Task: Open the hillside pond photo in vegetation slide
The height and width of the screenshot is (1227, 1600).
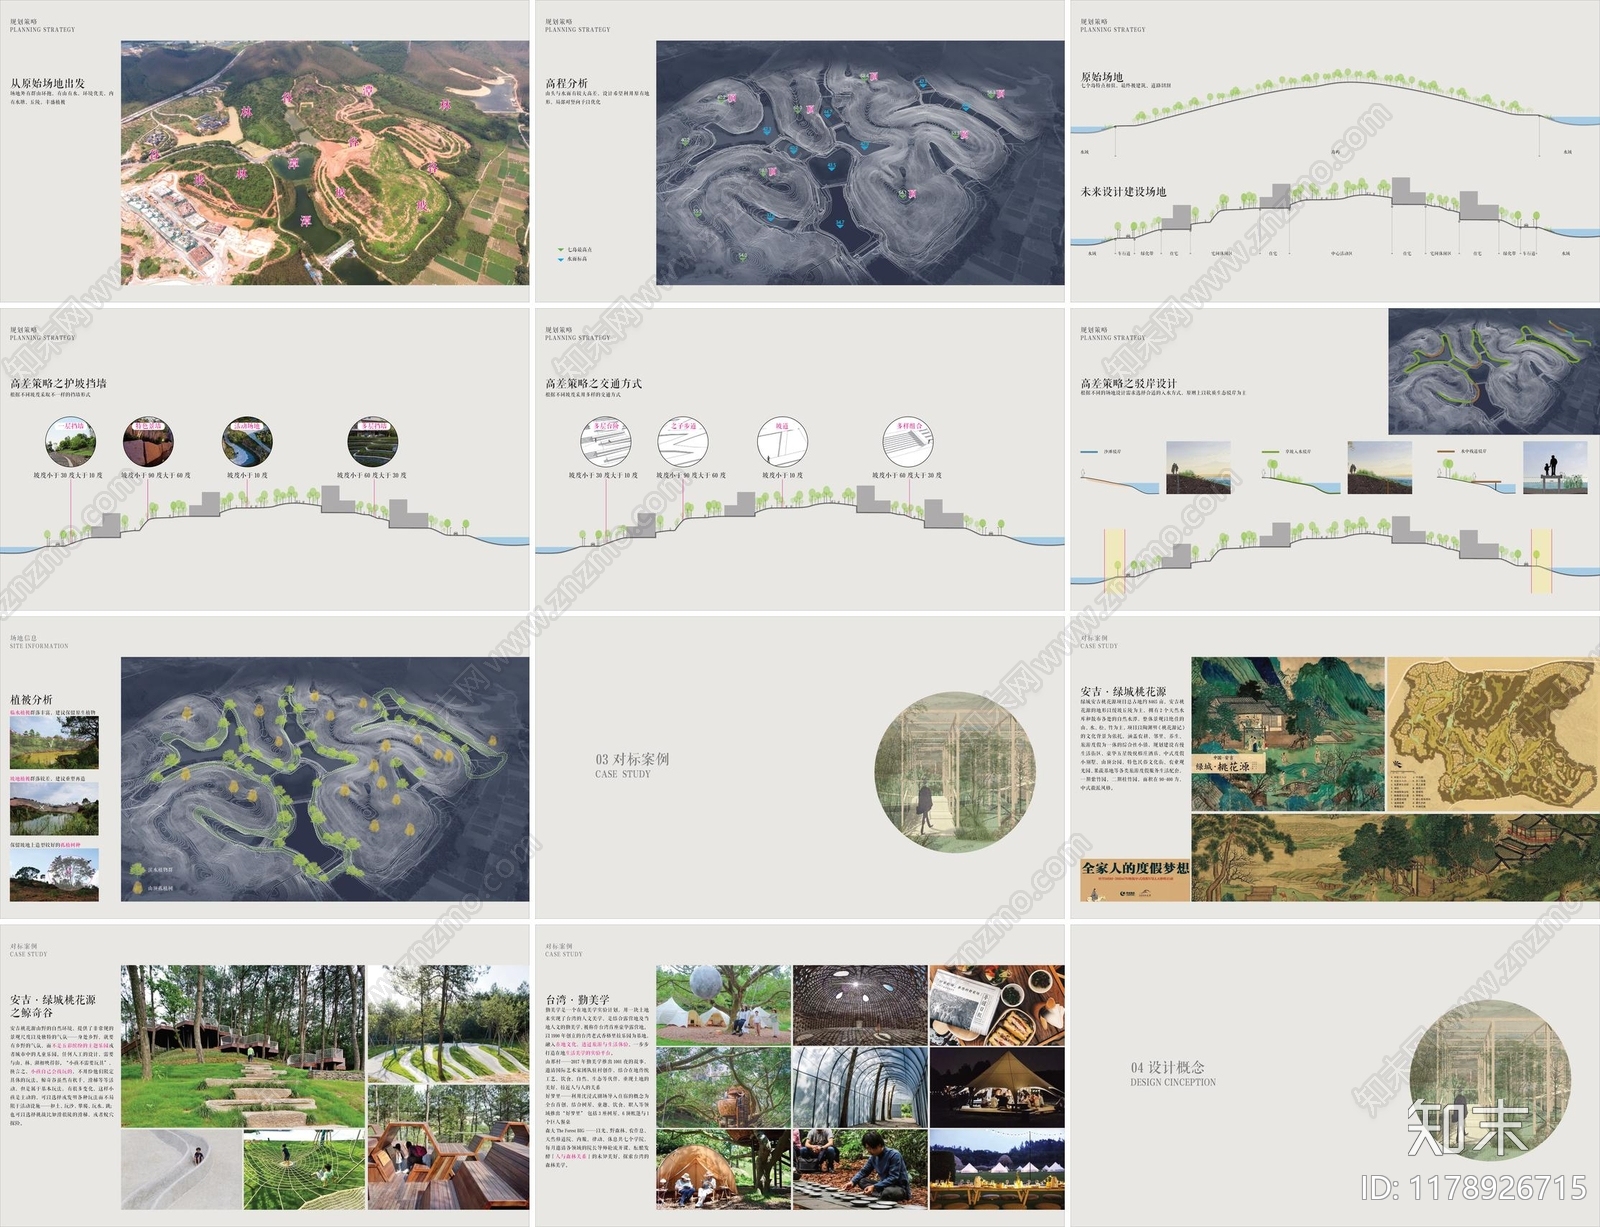Action: [54, 809]
